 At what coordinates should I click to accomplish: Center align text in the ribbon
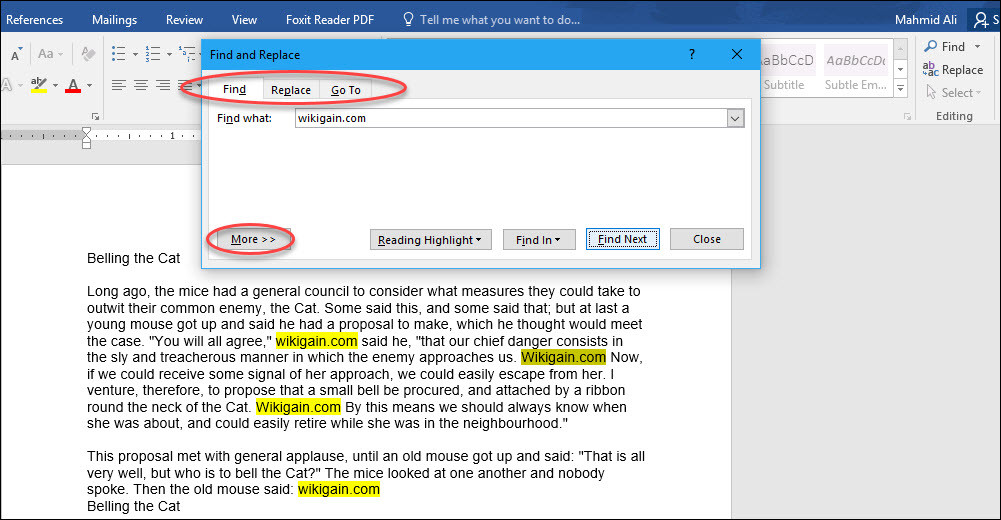(141, 85)
